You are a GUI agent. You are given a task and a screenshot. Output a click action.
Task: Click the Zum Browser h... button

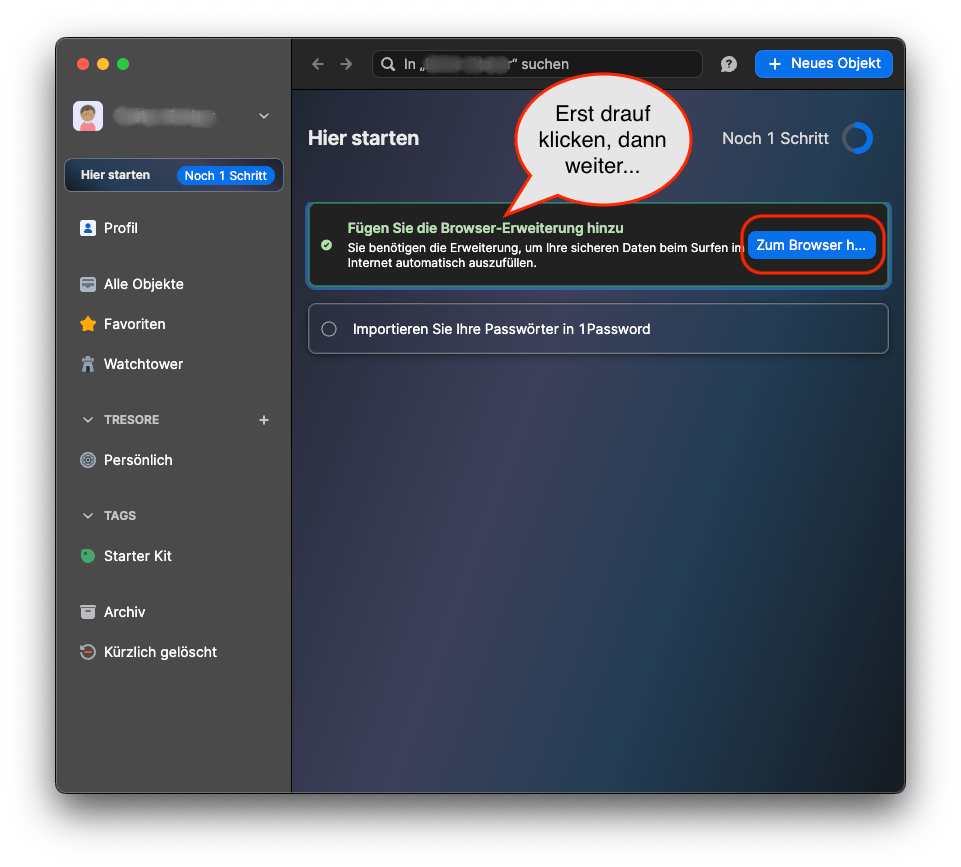click(x=811, y=245)
